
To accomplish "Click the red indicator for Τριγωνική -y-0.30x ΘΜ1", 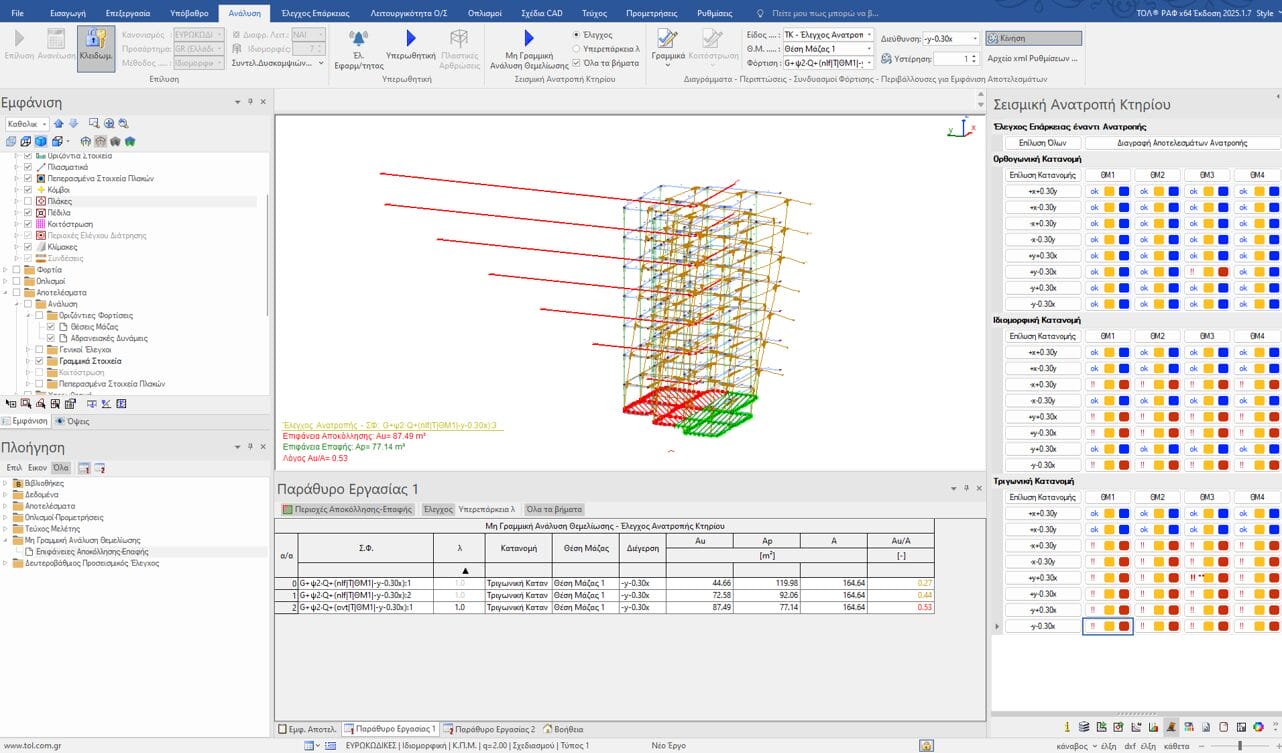I will click(x=1124, y=626).
